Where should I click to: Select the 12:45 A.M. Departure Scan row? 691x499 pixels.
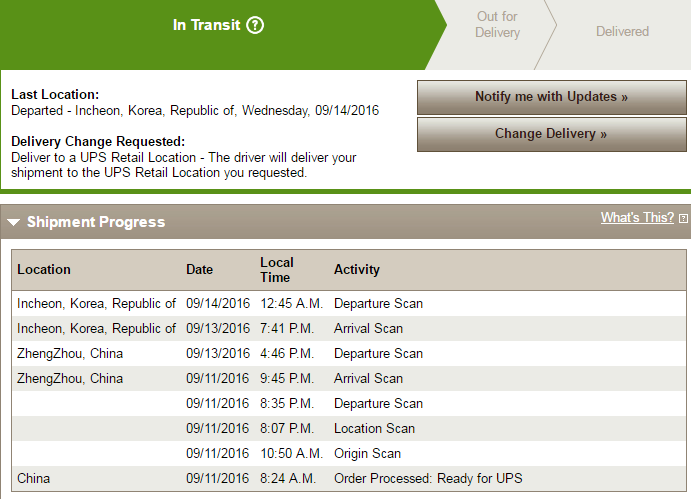(349, 304)
